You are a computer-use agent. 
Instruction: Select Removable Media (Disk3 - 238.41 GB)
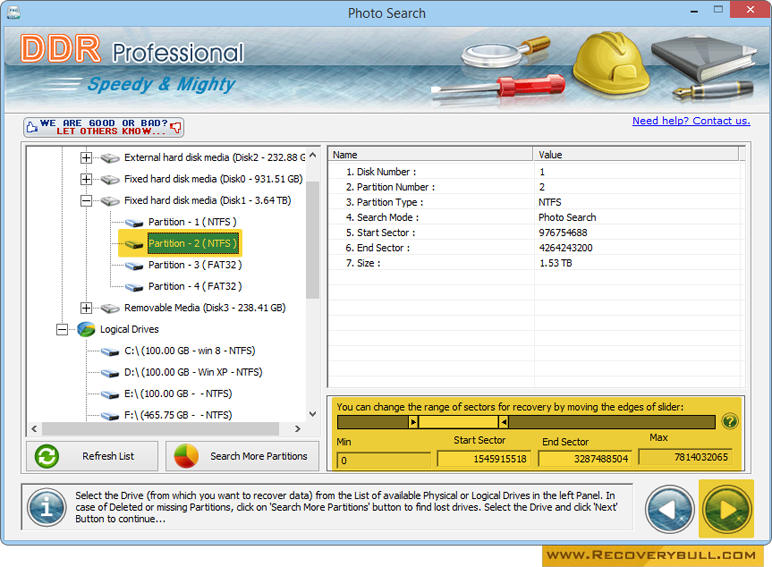(205, 308)
